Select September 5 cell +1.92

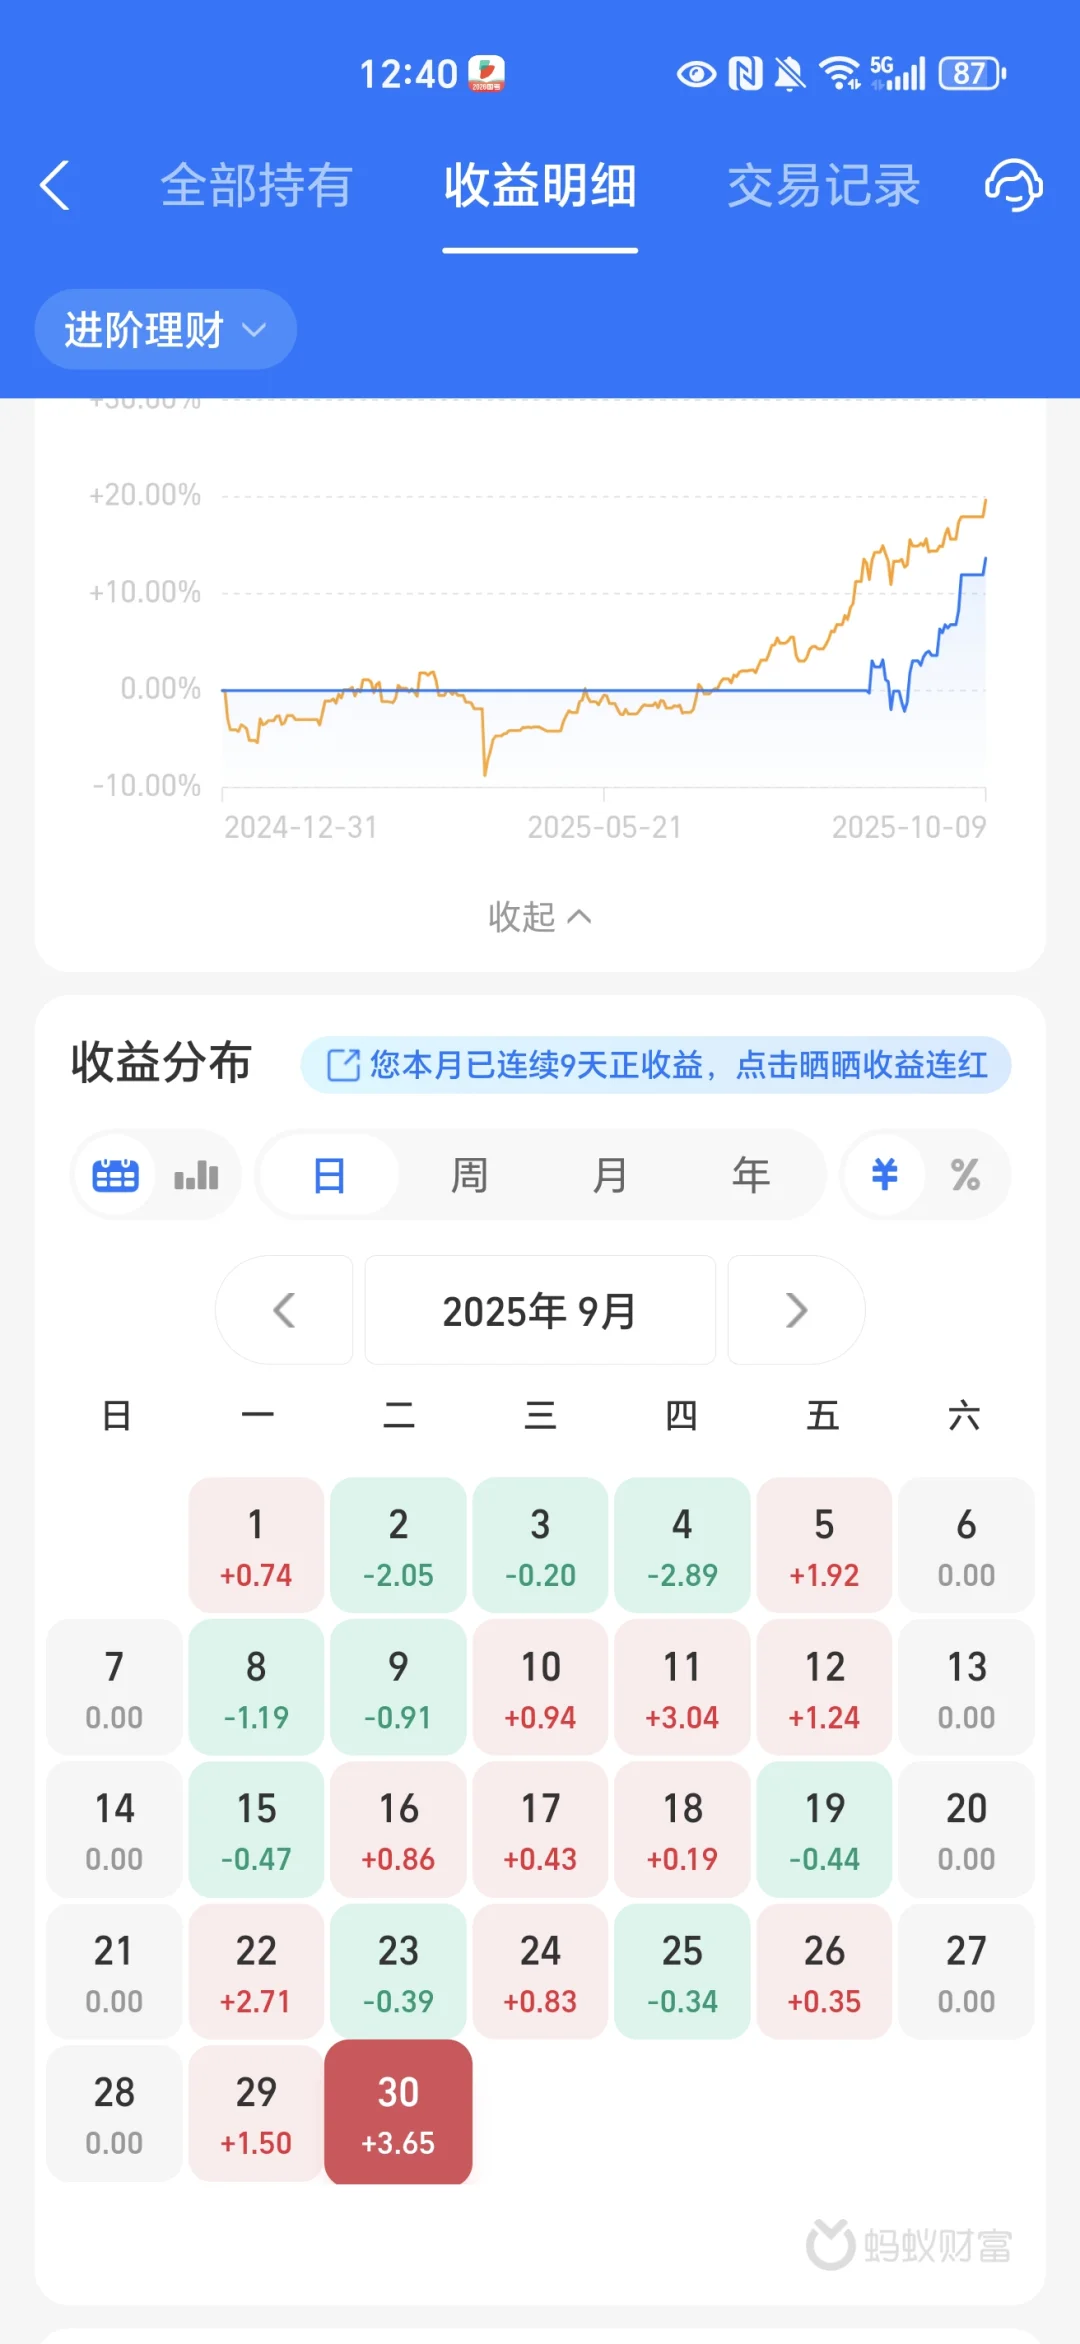[x=824, y=1545]
